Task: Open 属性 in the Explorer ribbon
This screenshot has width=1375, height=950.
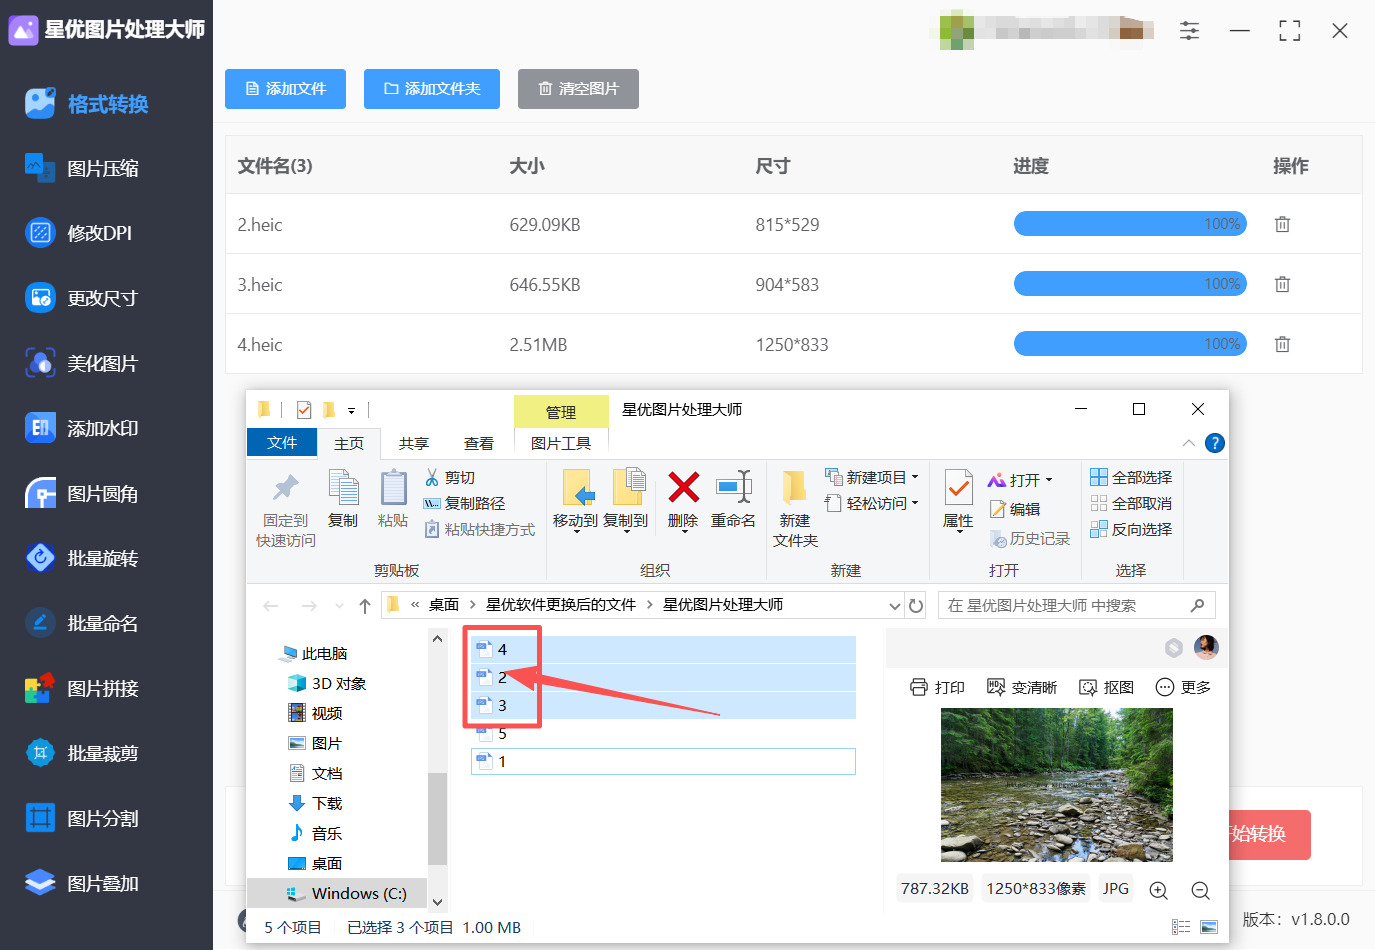Action: pos(958,499)
